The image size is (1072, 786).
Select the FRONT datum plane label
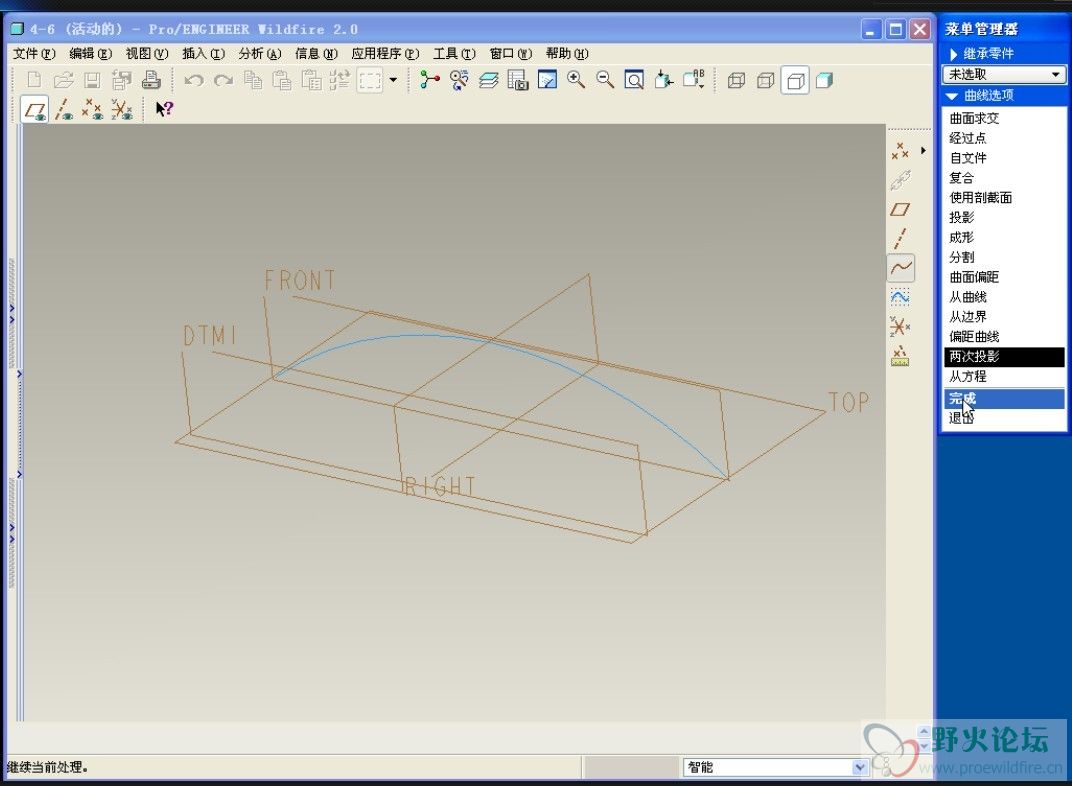coord(299,280)
